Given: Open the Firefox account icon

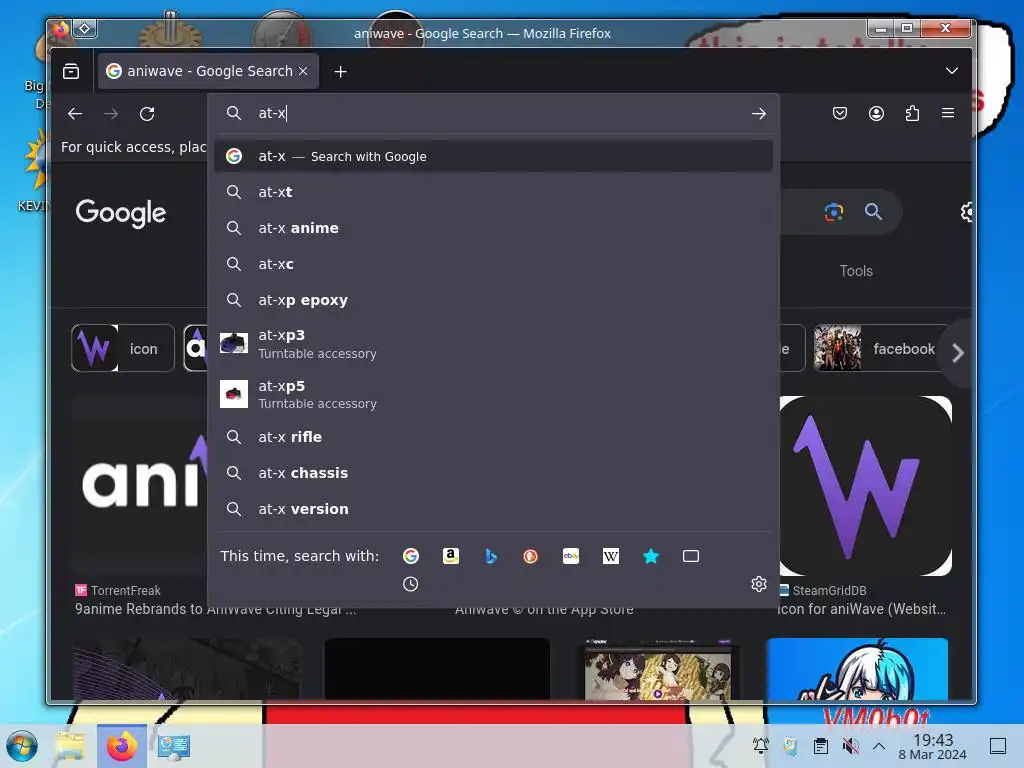Looking at the screenshot, I should click(876, 113).
